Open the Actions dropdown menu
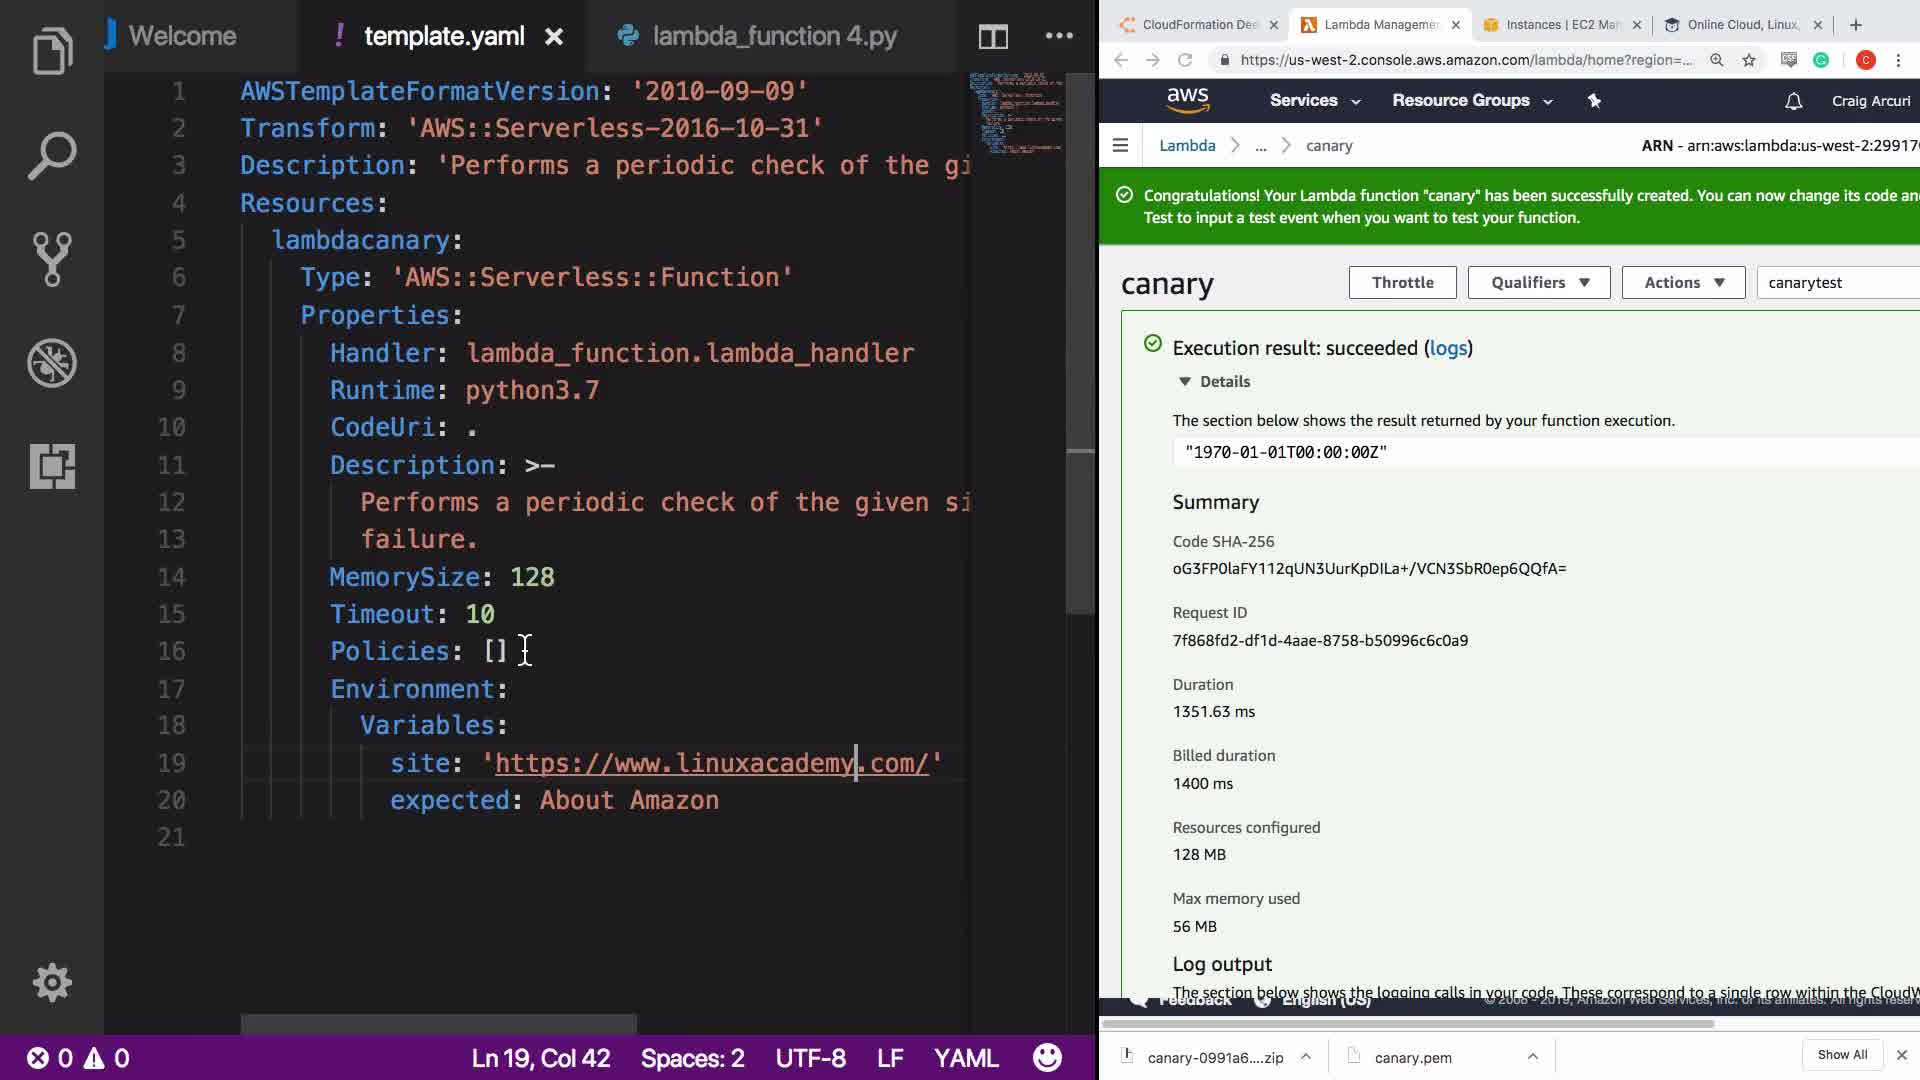This screenshot has width=1920, height=1080. (x=1683, y=282)
